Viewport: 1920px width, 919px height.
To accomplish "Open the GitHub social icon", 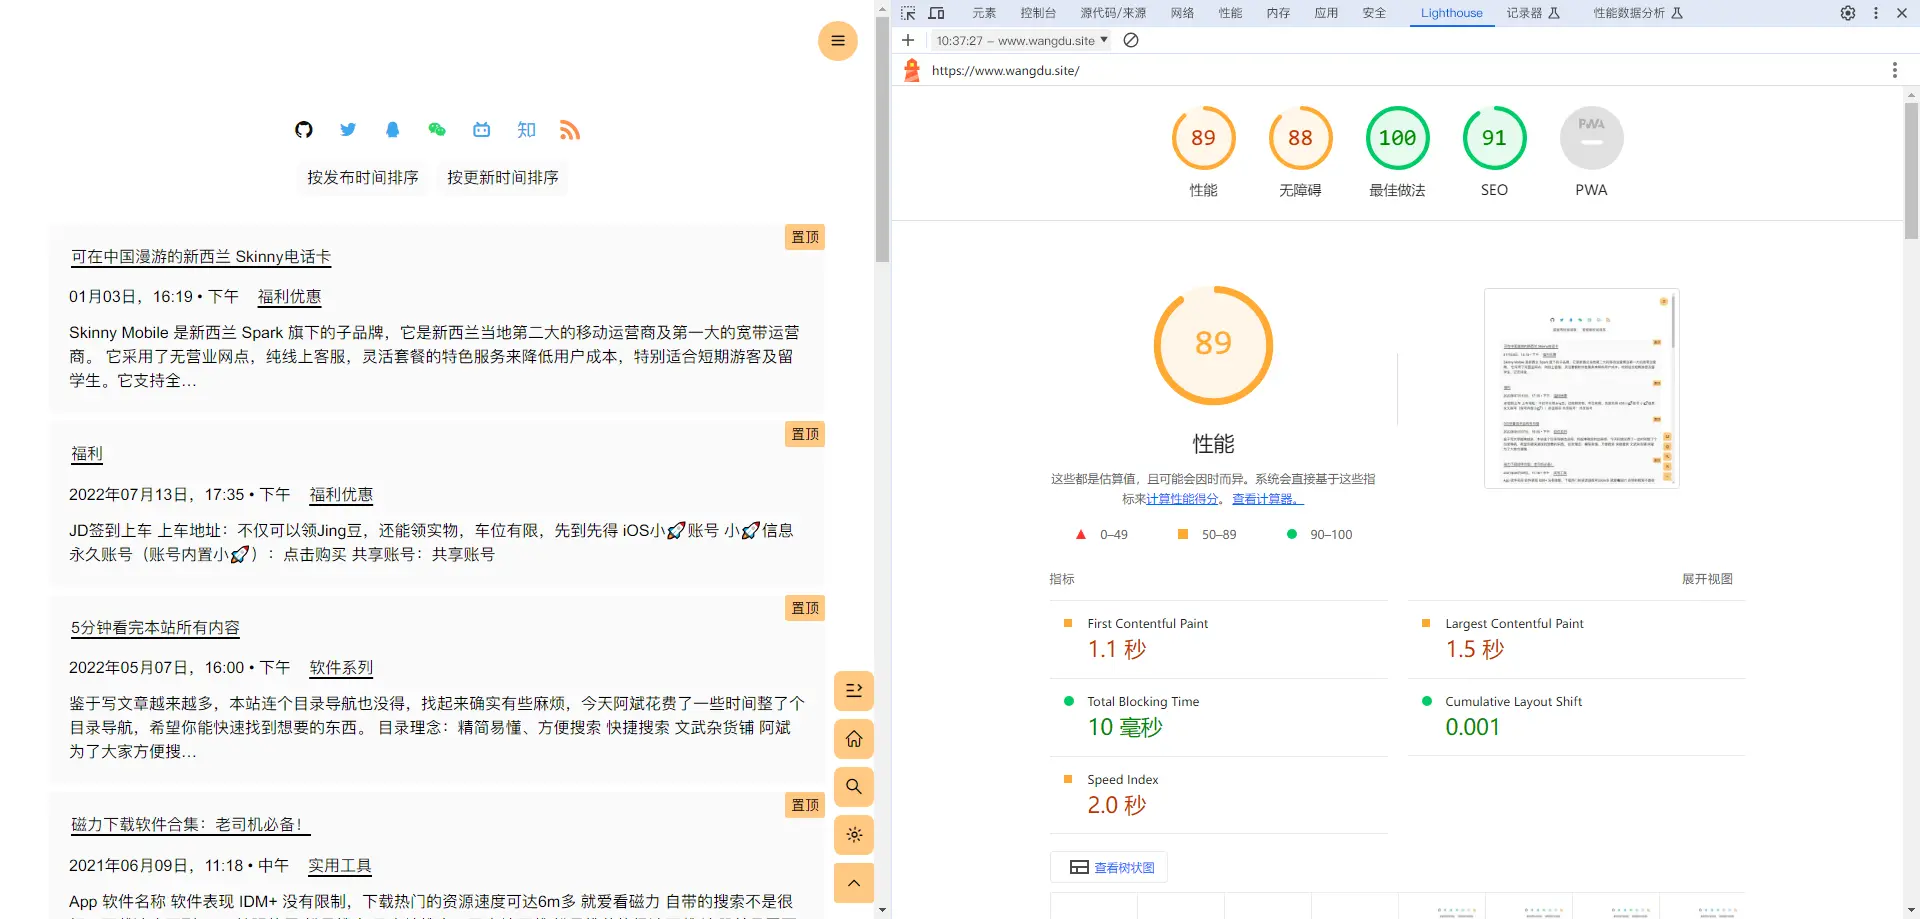I will pyautogui.click(x=304, y=130).
